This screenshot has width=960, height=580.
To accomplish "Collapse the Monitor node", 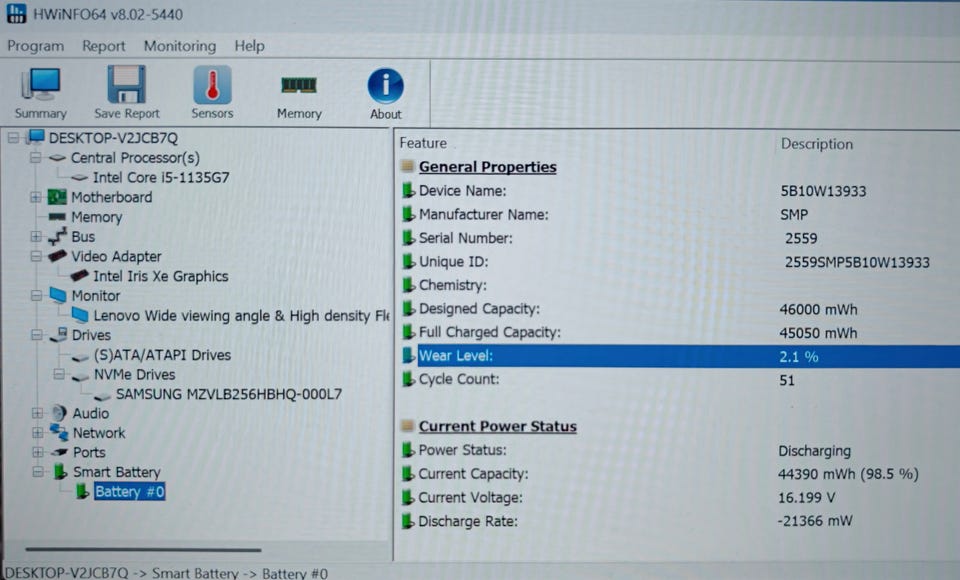I will coord(36,295).
